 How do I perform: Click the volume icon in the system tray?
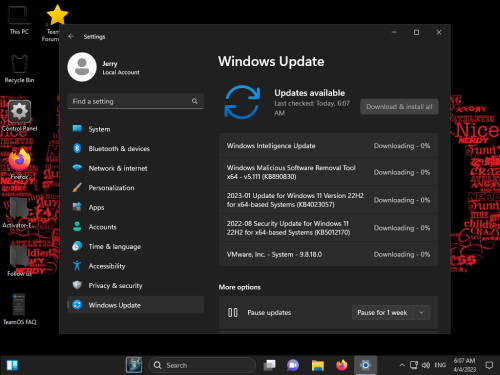[x=426, y=365]
